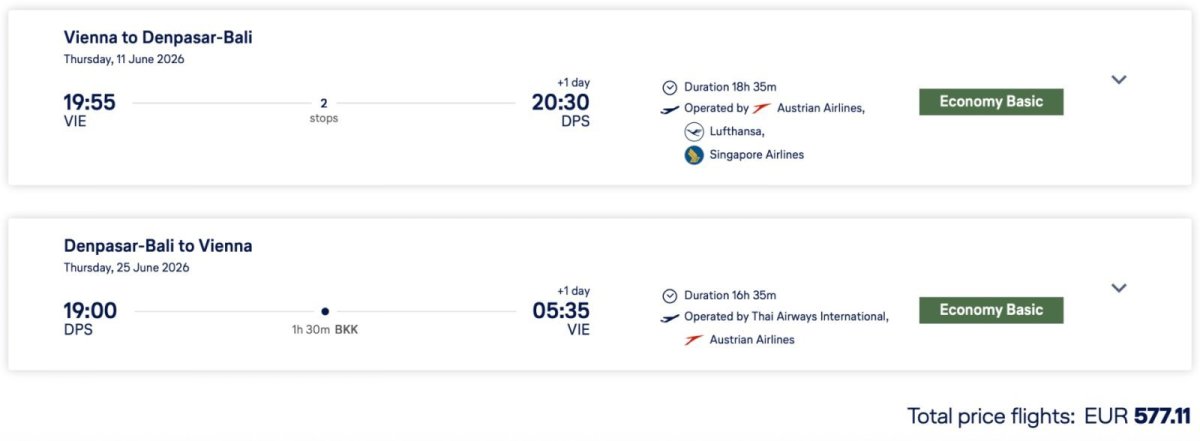
Task: Expand the Vienna to Denpasar-Bali flight details chevron
Action: pos(1119,80)
